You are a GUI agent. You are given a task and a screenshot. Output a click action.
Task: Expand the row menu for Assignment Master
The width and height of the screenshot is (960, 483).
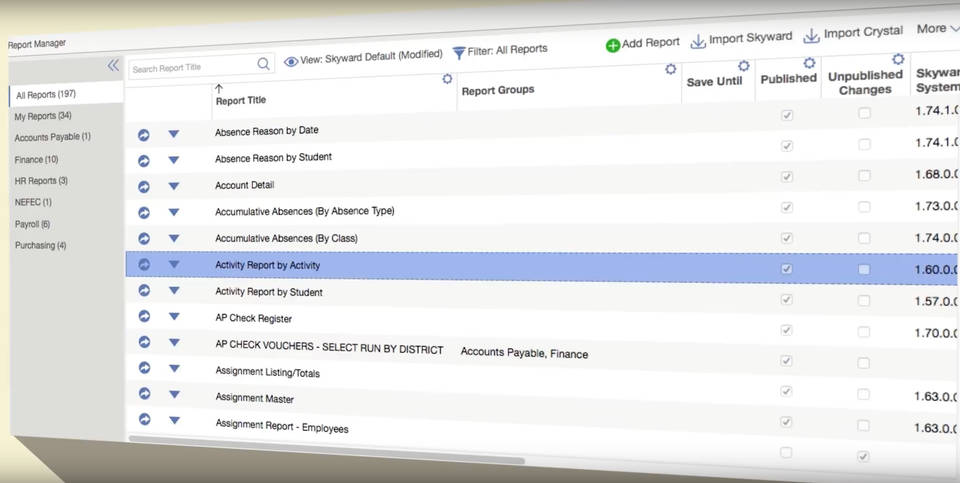174,395
